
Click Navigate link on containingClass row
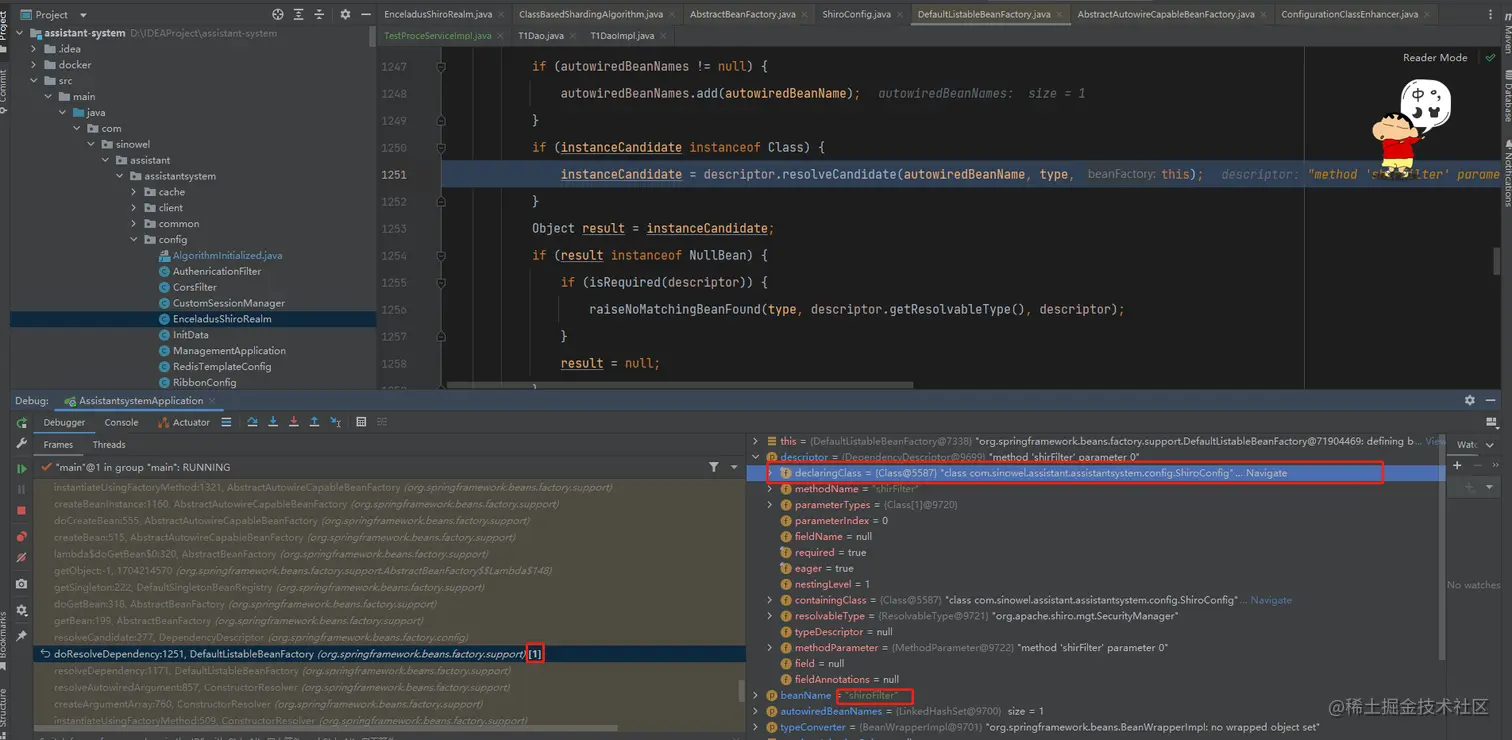coord(1271,600)
